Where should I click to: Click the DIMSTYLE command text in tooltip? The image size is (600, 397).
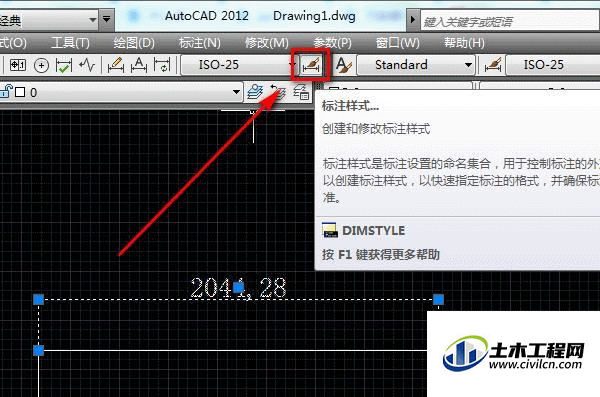pyautogui.click(x=373, y=230)
